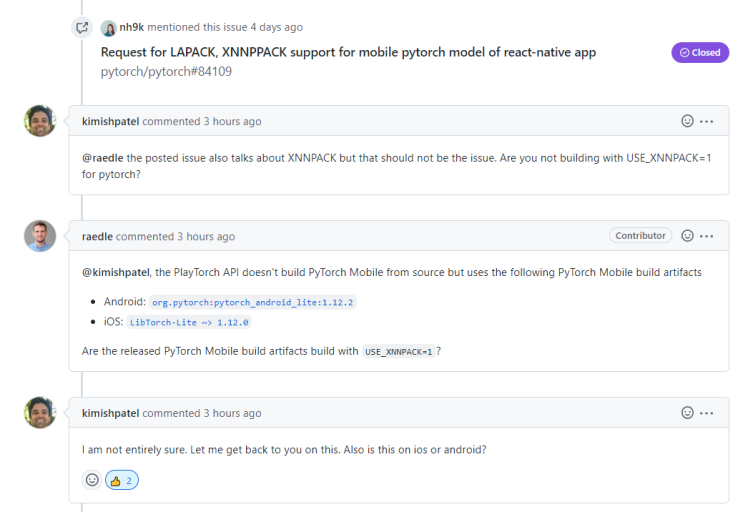Add reaction to raedle's comment
Viewport: 743px width, 512px height.
[687, 236]
